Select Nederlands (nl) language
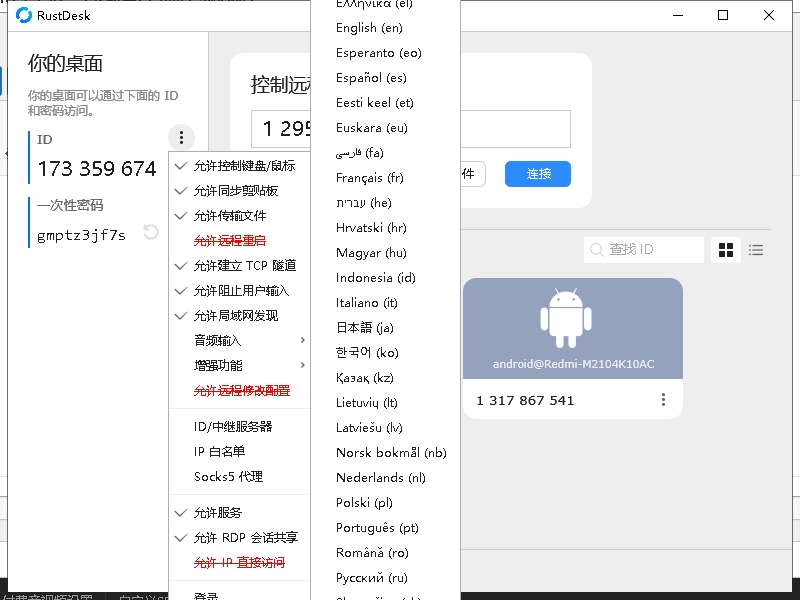Viewport: 800px width, 600px height. click(386, 478)
